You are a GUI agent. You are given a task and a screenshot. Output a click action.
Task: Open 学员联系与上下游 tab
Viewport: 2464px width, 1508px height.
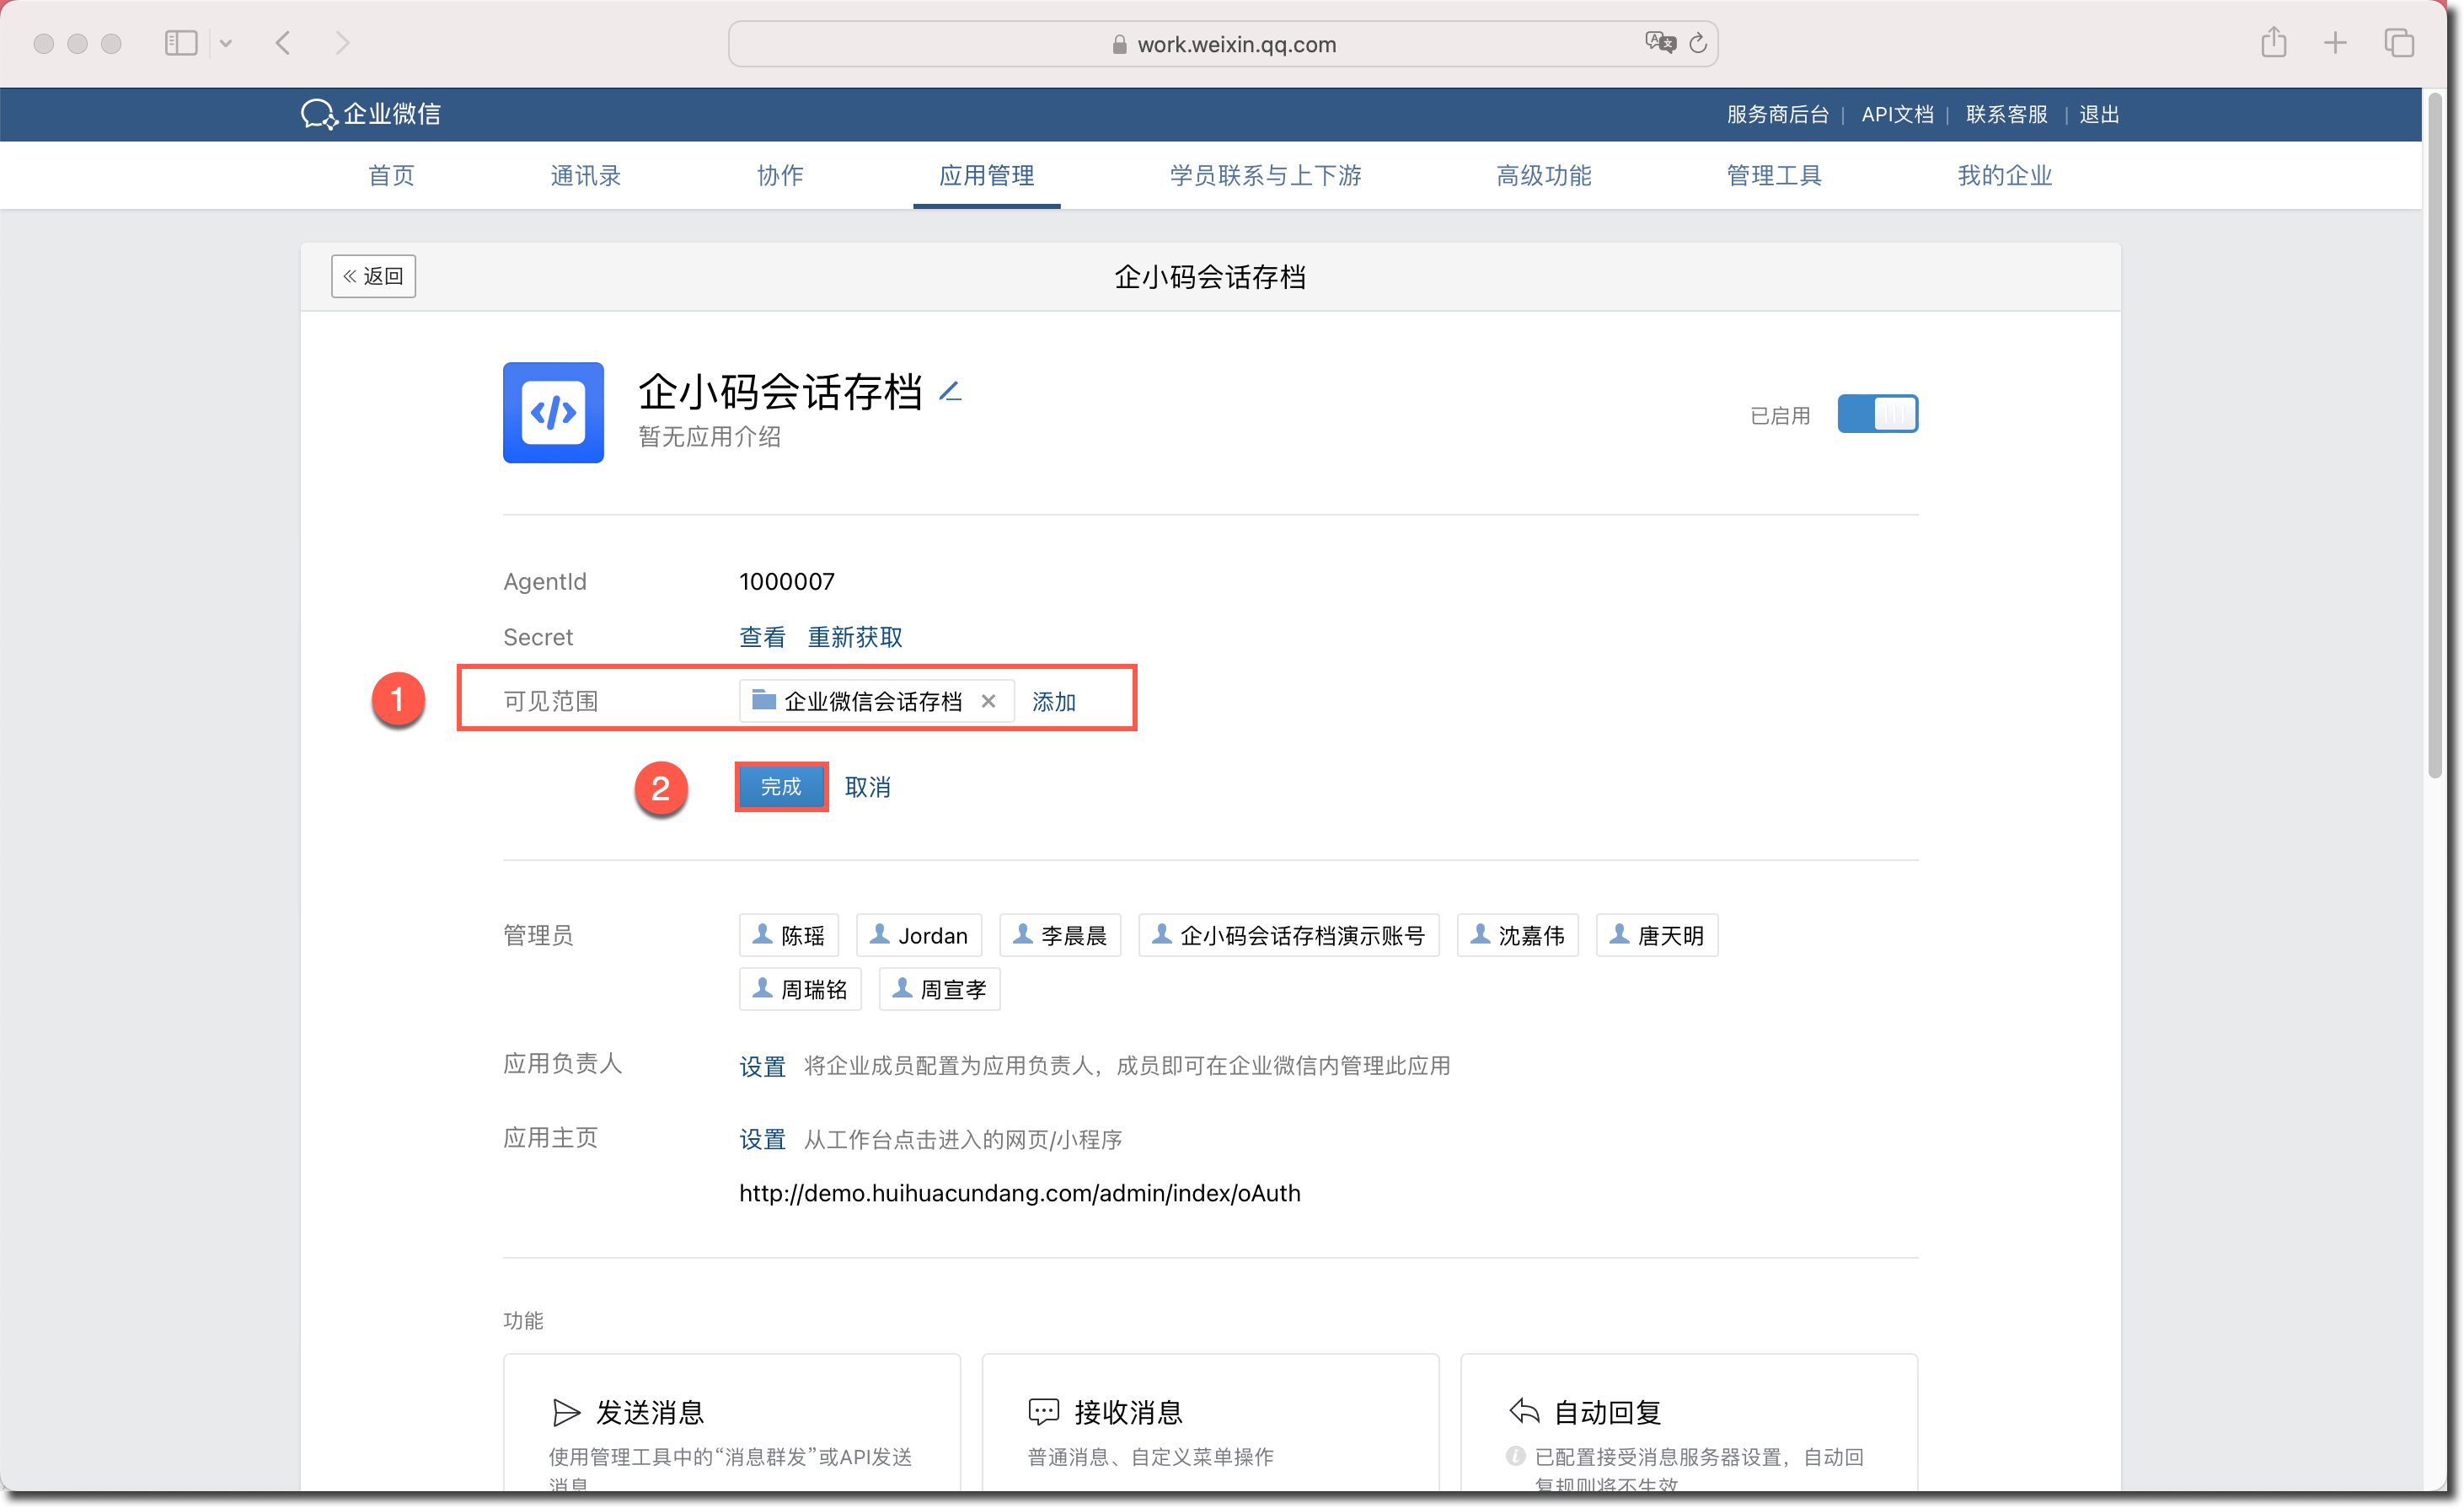click(1265, 176)
